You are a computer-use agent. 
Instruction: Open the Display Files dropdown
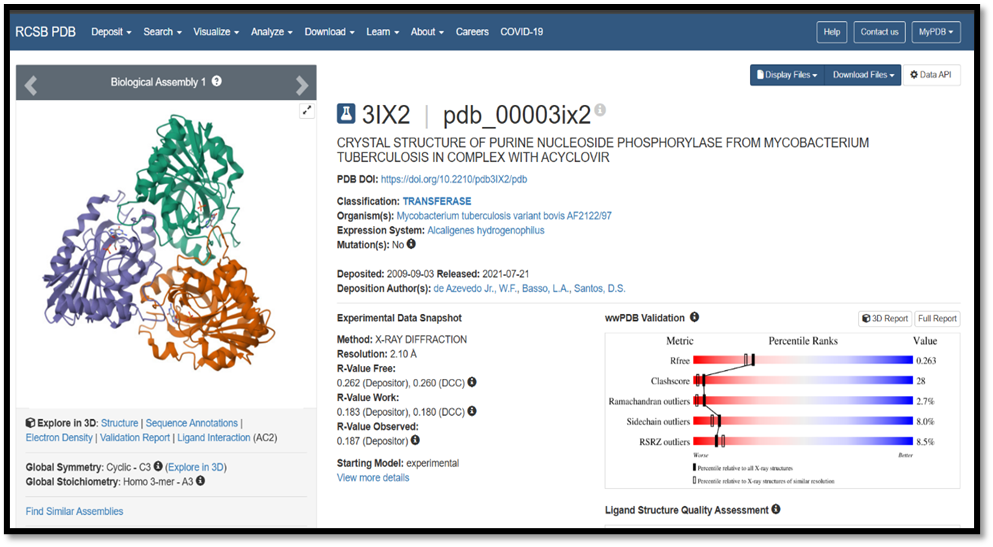pyautogui.click(x=787, y=75)
